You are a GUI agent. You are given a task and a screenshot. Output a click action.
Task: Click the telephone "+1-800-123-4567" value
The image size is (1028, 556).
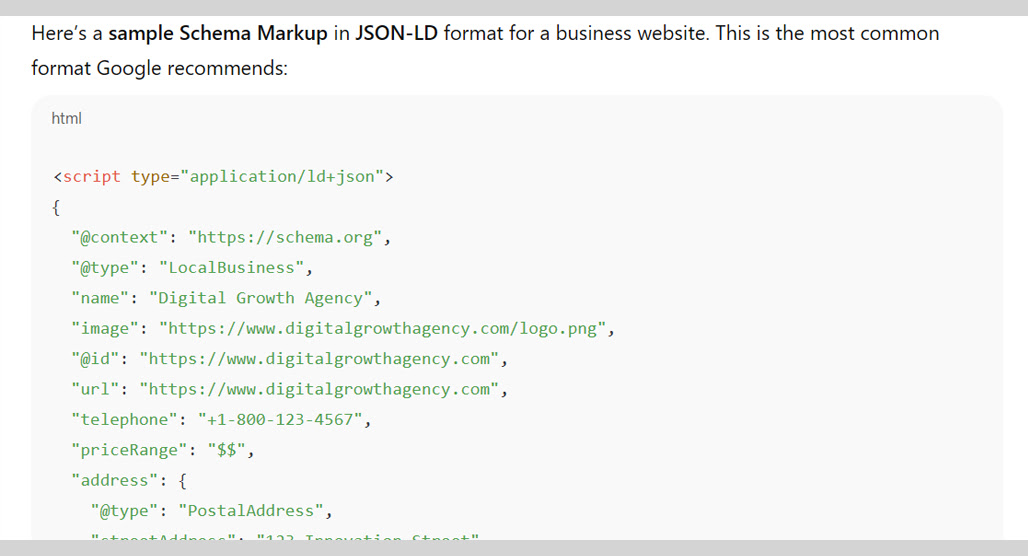coord(280,420)
